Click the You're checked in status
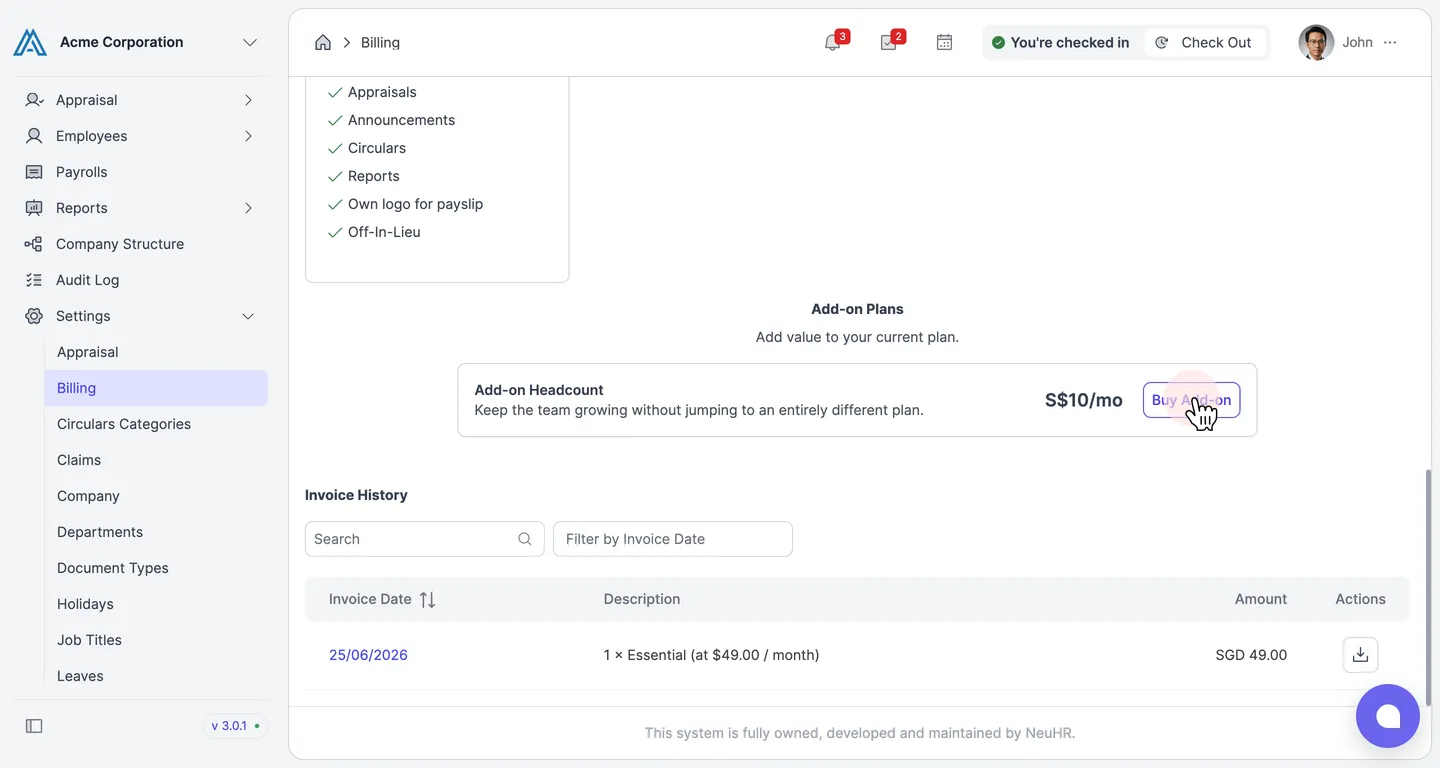The width and height of the screenshot is (1440, 768). click(x=1060, y=42)
